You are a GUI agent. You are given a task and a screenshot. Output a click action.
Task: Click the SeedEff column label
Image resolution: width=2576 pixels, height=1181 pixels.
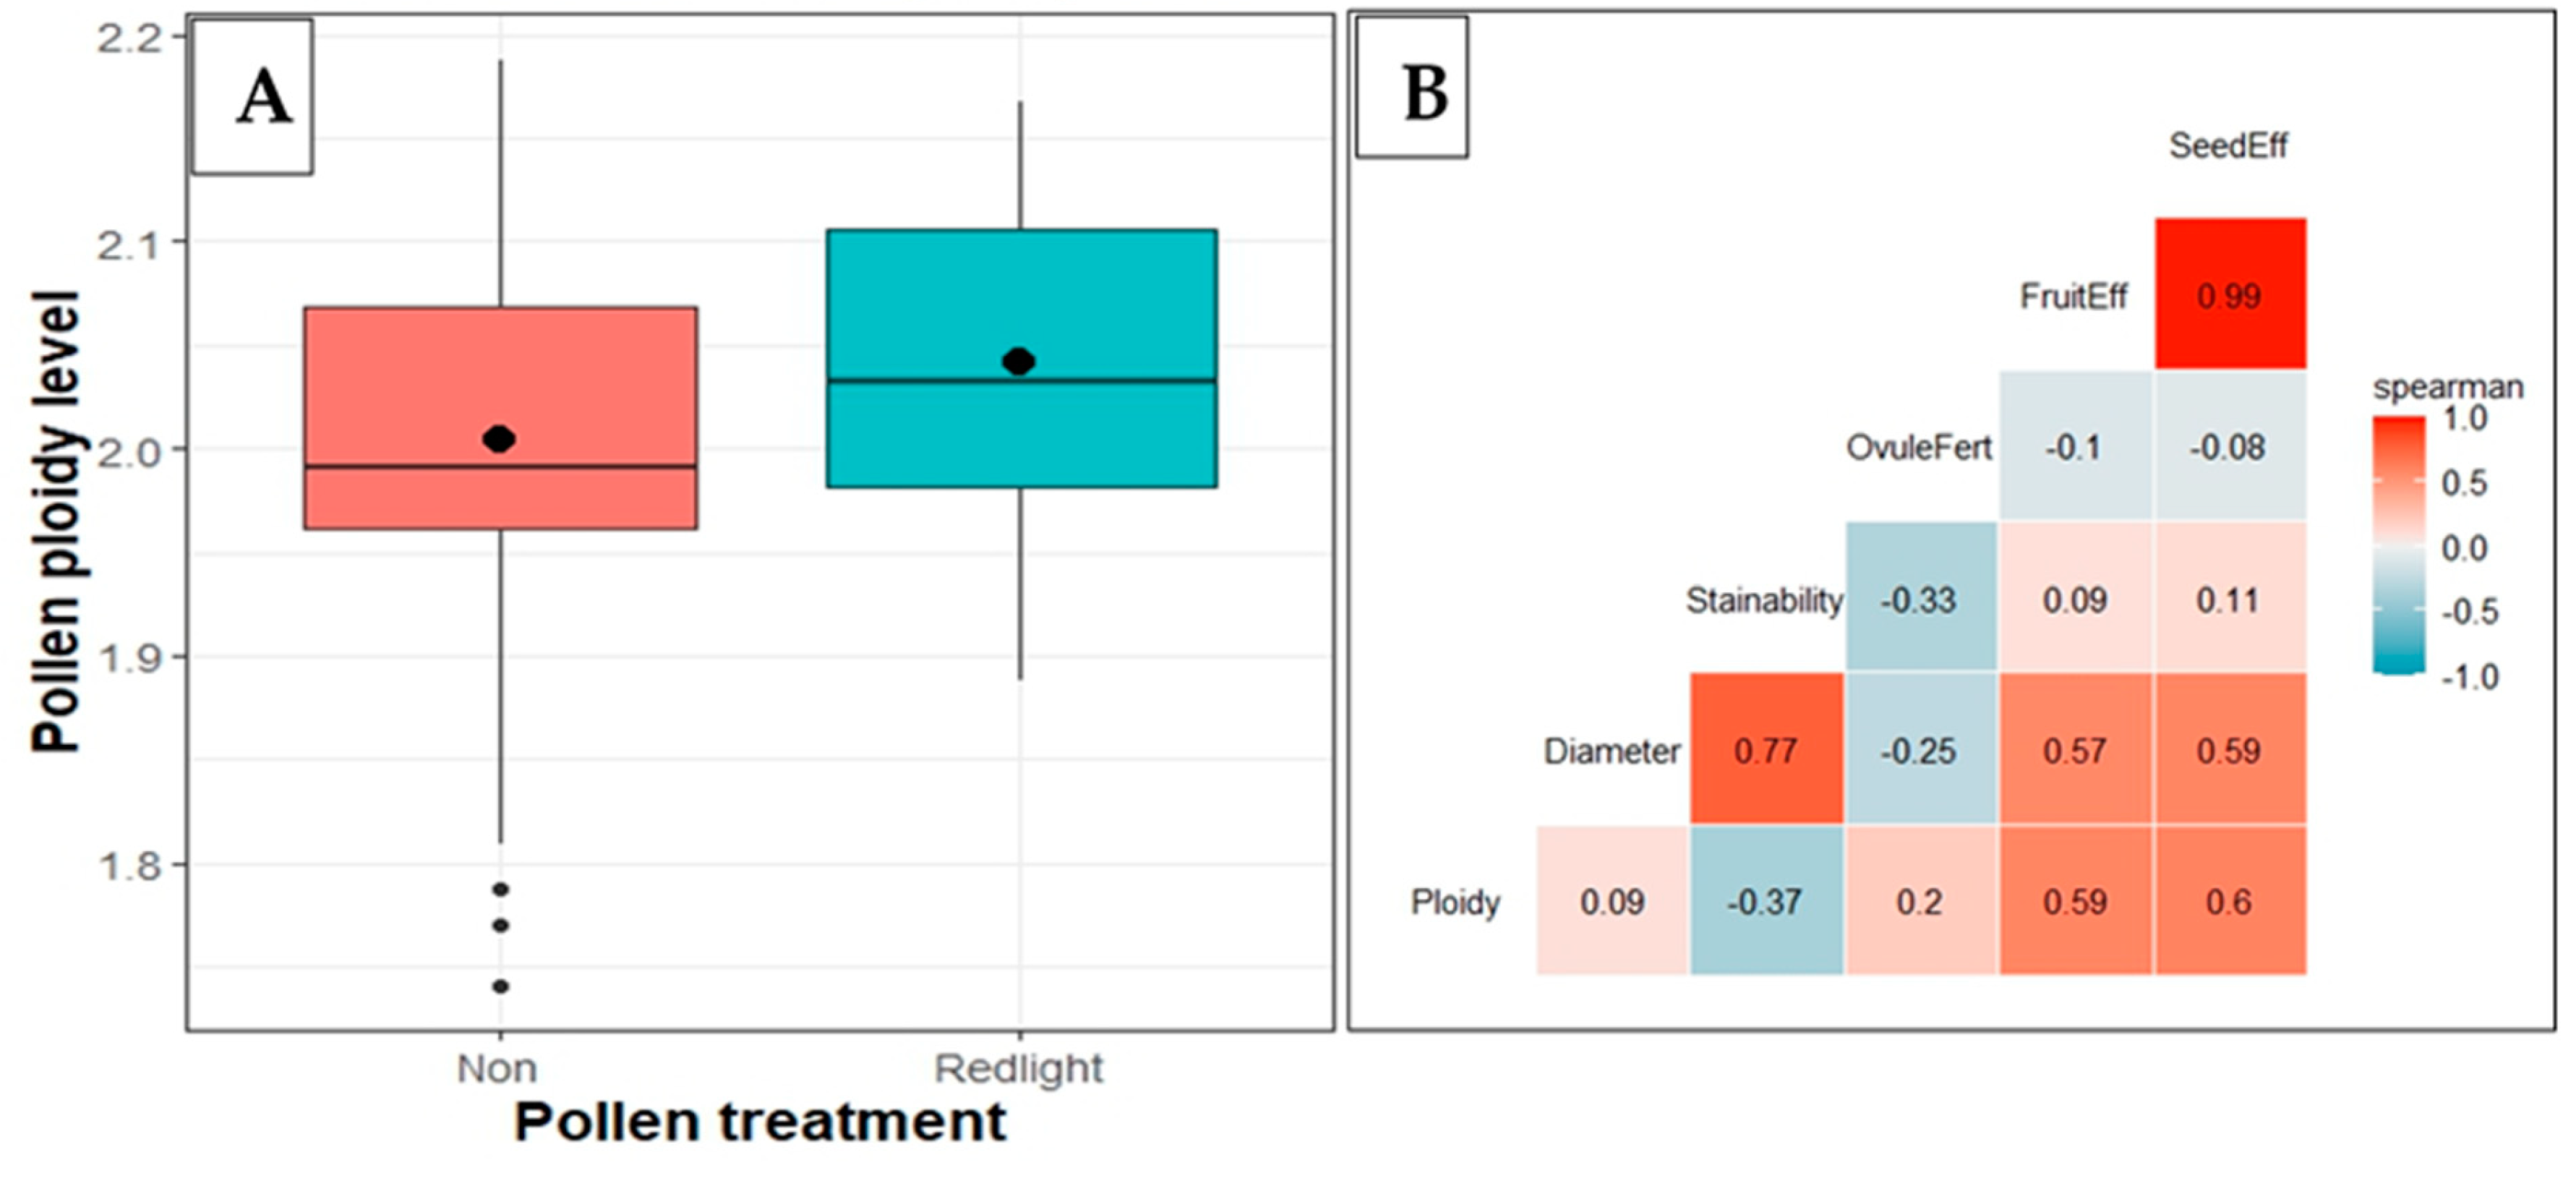[2228, 146]
